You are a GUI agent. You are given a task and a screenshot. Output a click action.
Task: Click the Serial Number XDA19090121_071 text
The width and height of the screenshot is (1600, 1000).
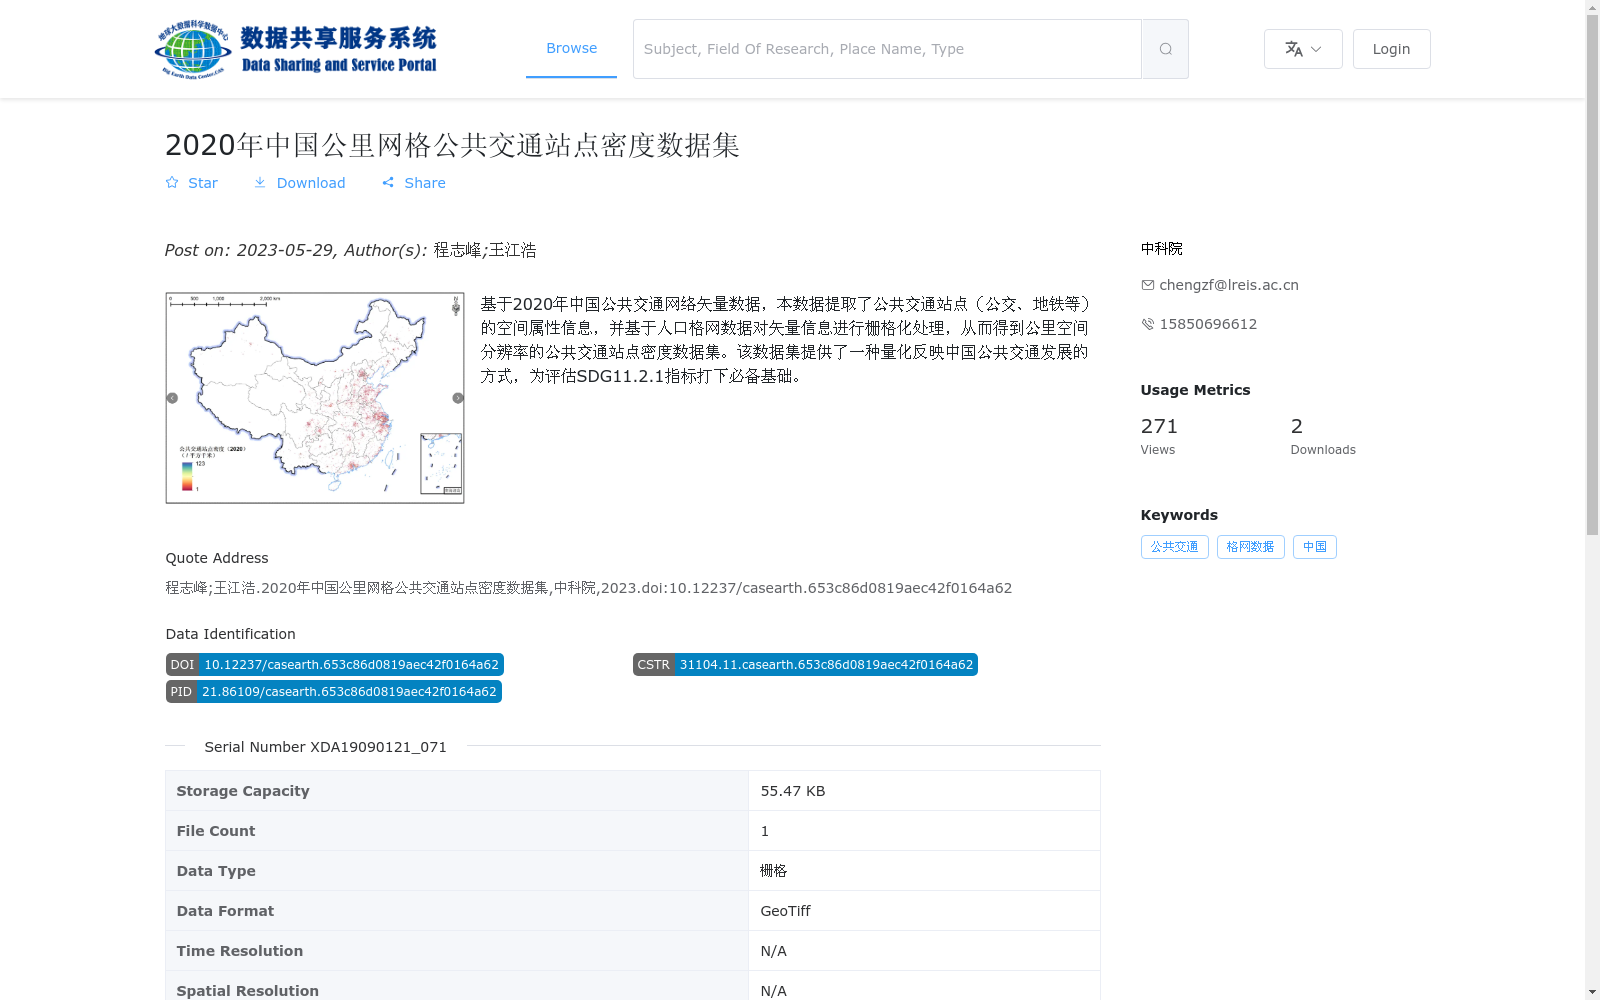click(325, 747)
